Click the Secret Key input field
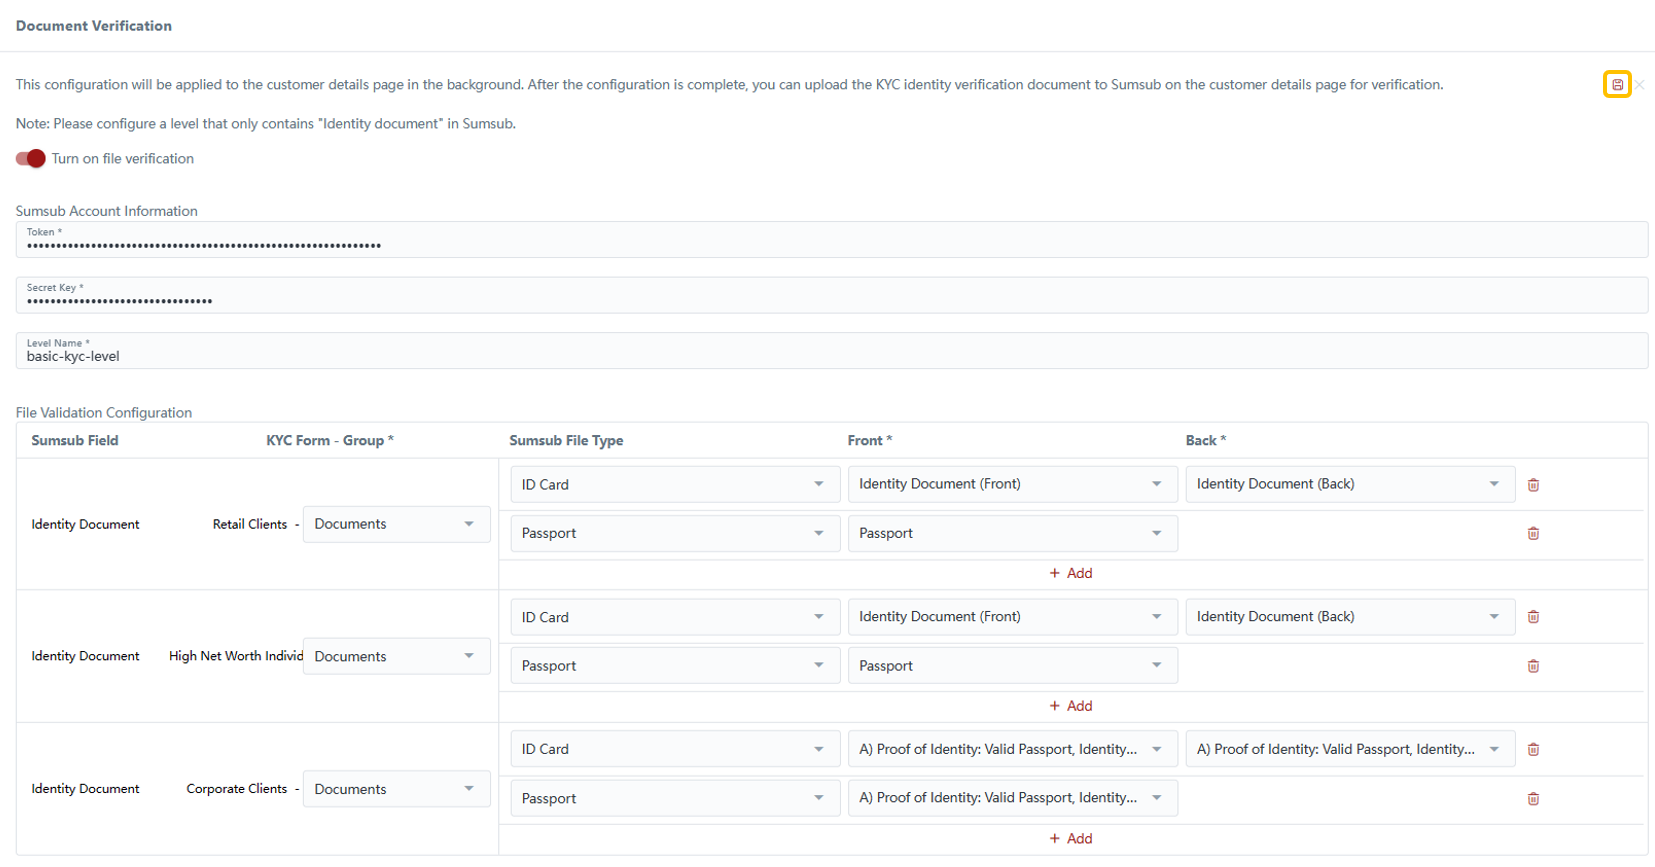The image size is (1655, 867). click(830, 298)
